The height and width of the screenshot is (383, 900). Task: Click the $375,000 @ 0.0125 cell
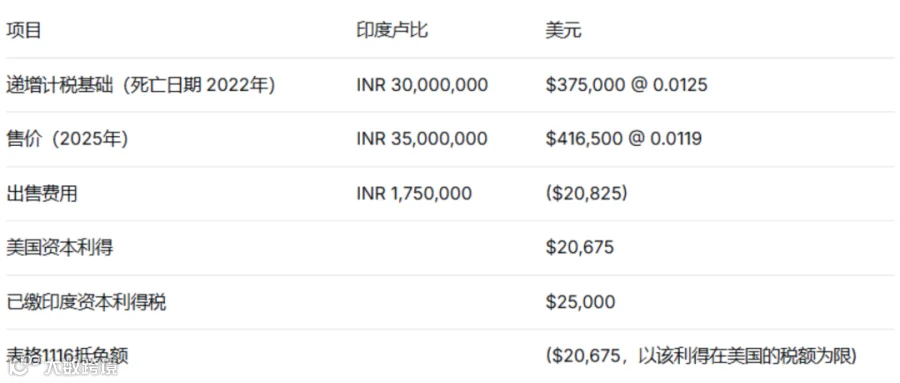626,85
